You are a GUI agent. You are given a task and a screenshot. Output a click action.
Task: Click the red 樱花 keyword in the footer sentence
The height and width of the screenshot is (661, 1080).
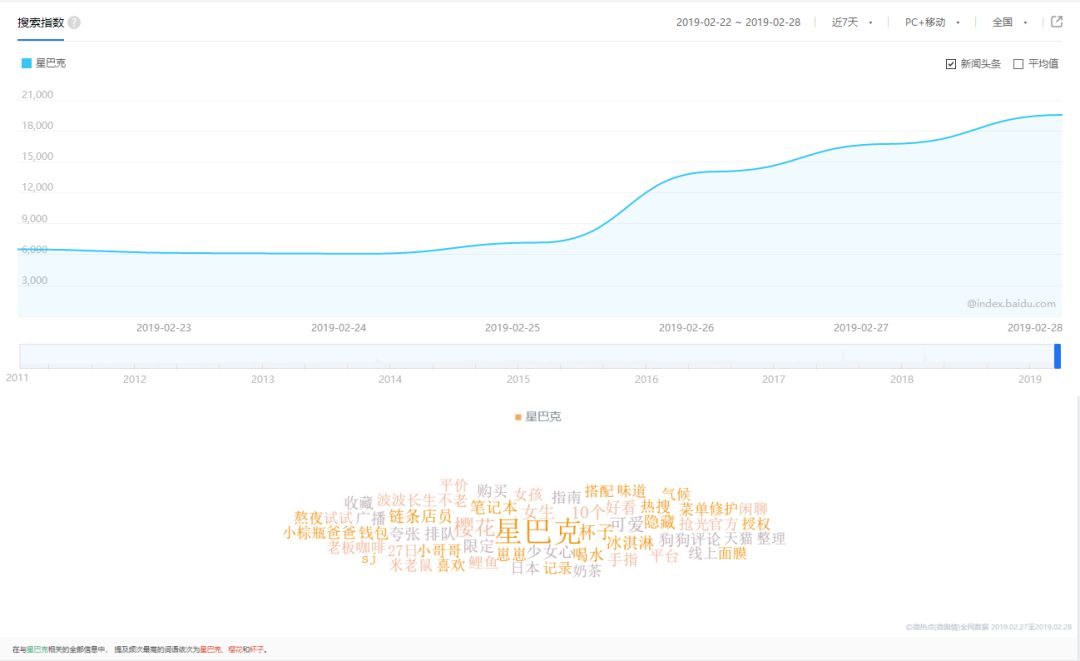[236, 649]
